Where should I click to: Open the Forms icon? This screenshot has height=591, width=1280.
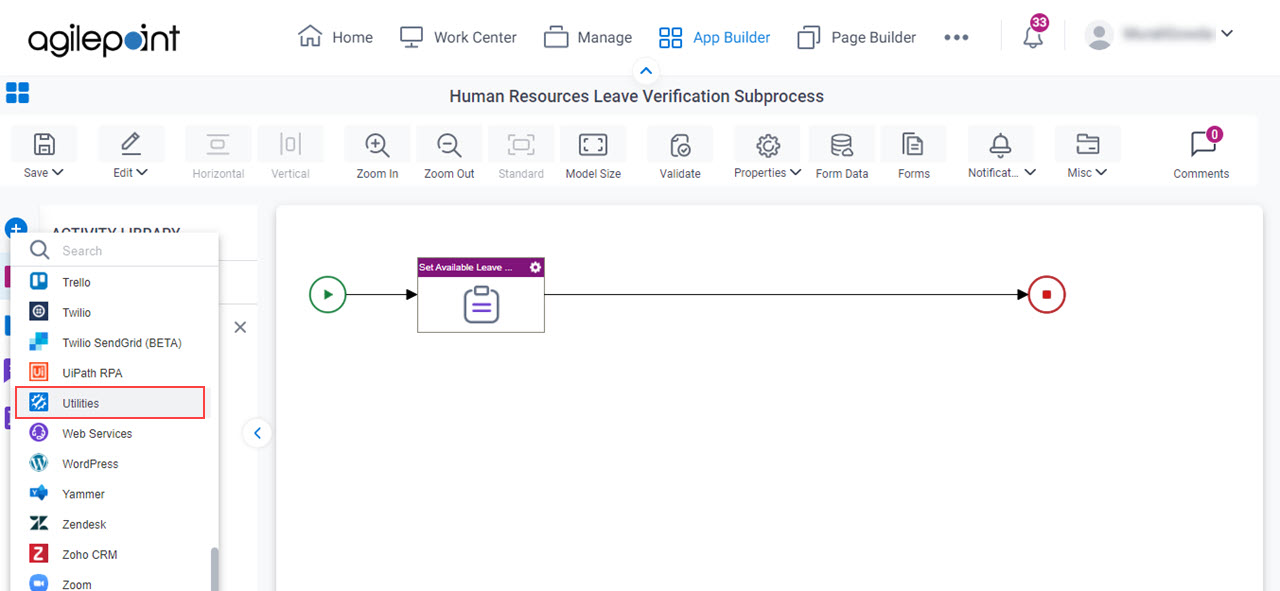coord(913,145)
